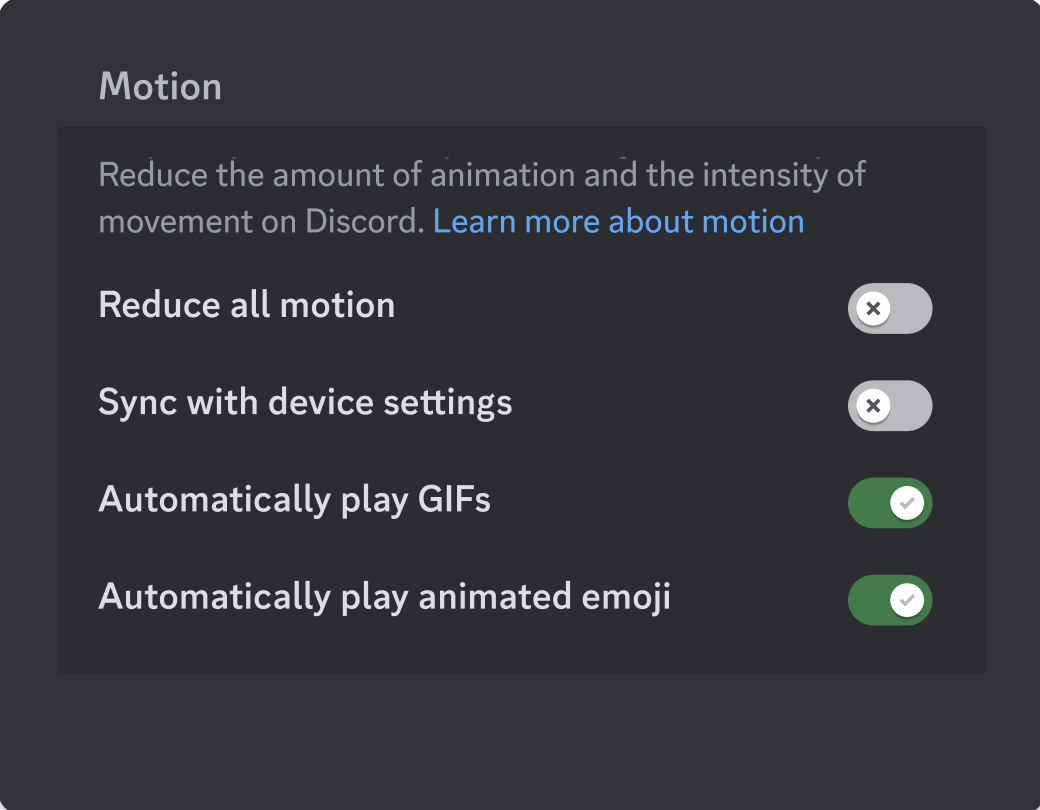
Task: Click the Reduce all motion label
Action: tap(246, 305)
